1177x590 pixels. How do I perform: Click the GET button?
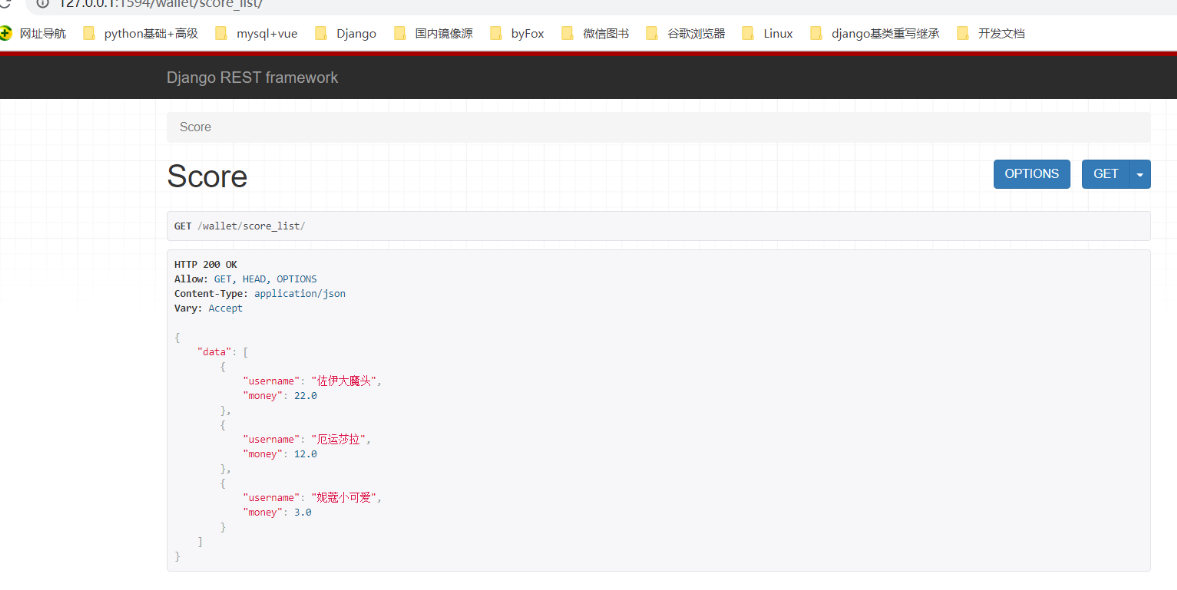pos(1106,174)
